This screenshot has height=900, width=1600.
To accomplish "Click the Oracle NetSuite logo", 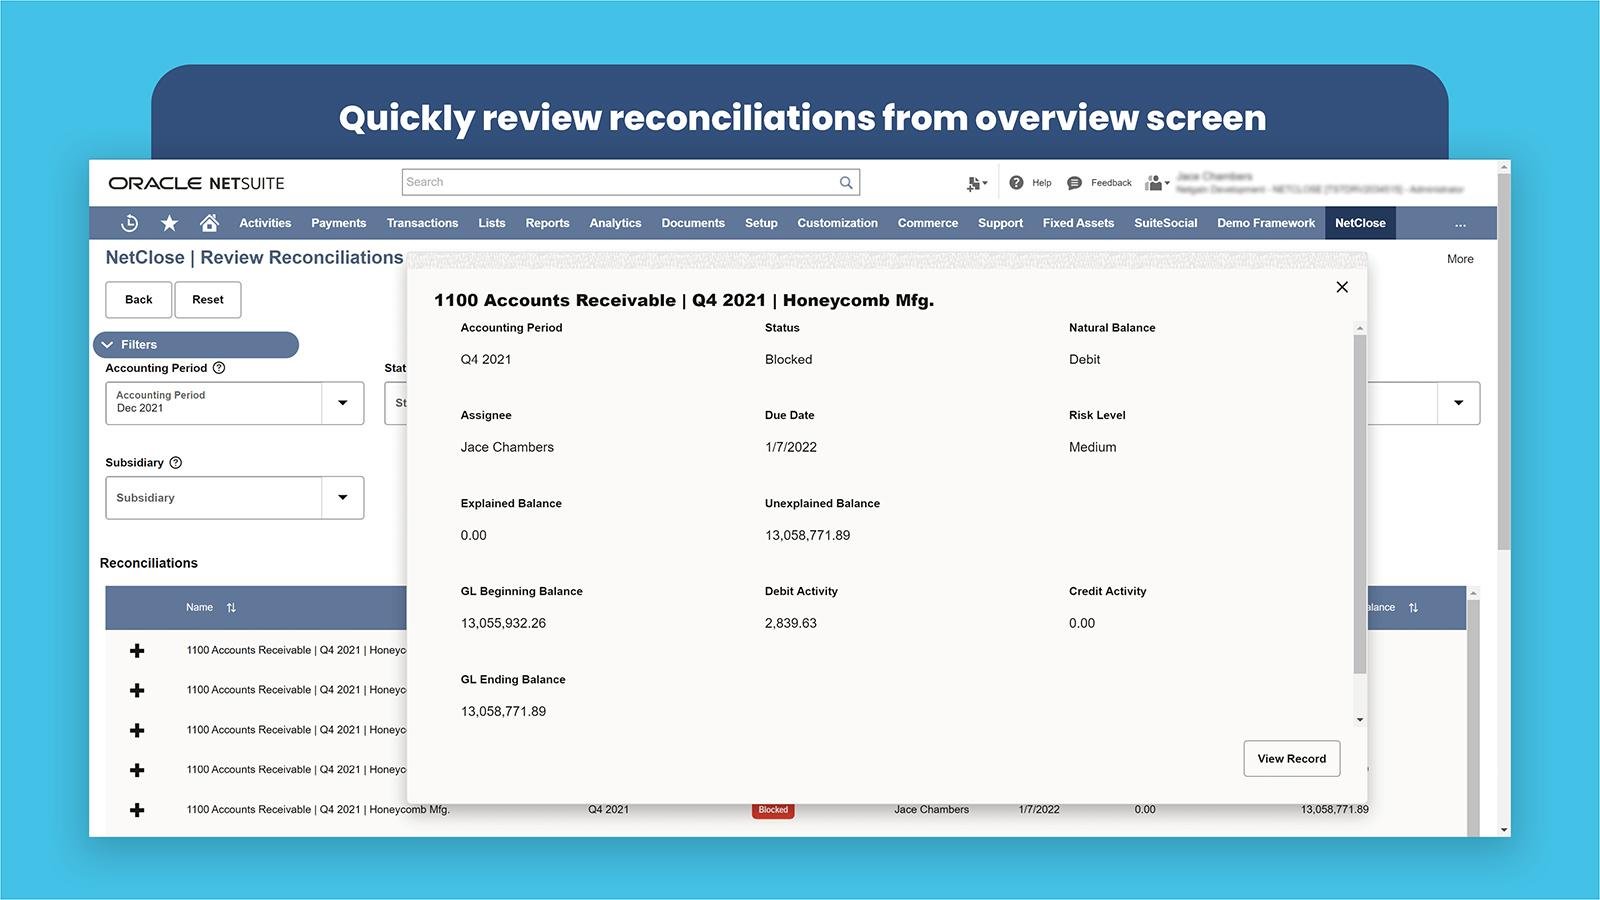I will 196,183.
